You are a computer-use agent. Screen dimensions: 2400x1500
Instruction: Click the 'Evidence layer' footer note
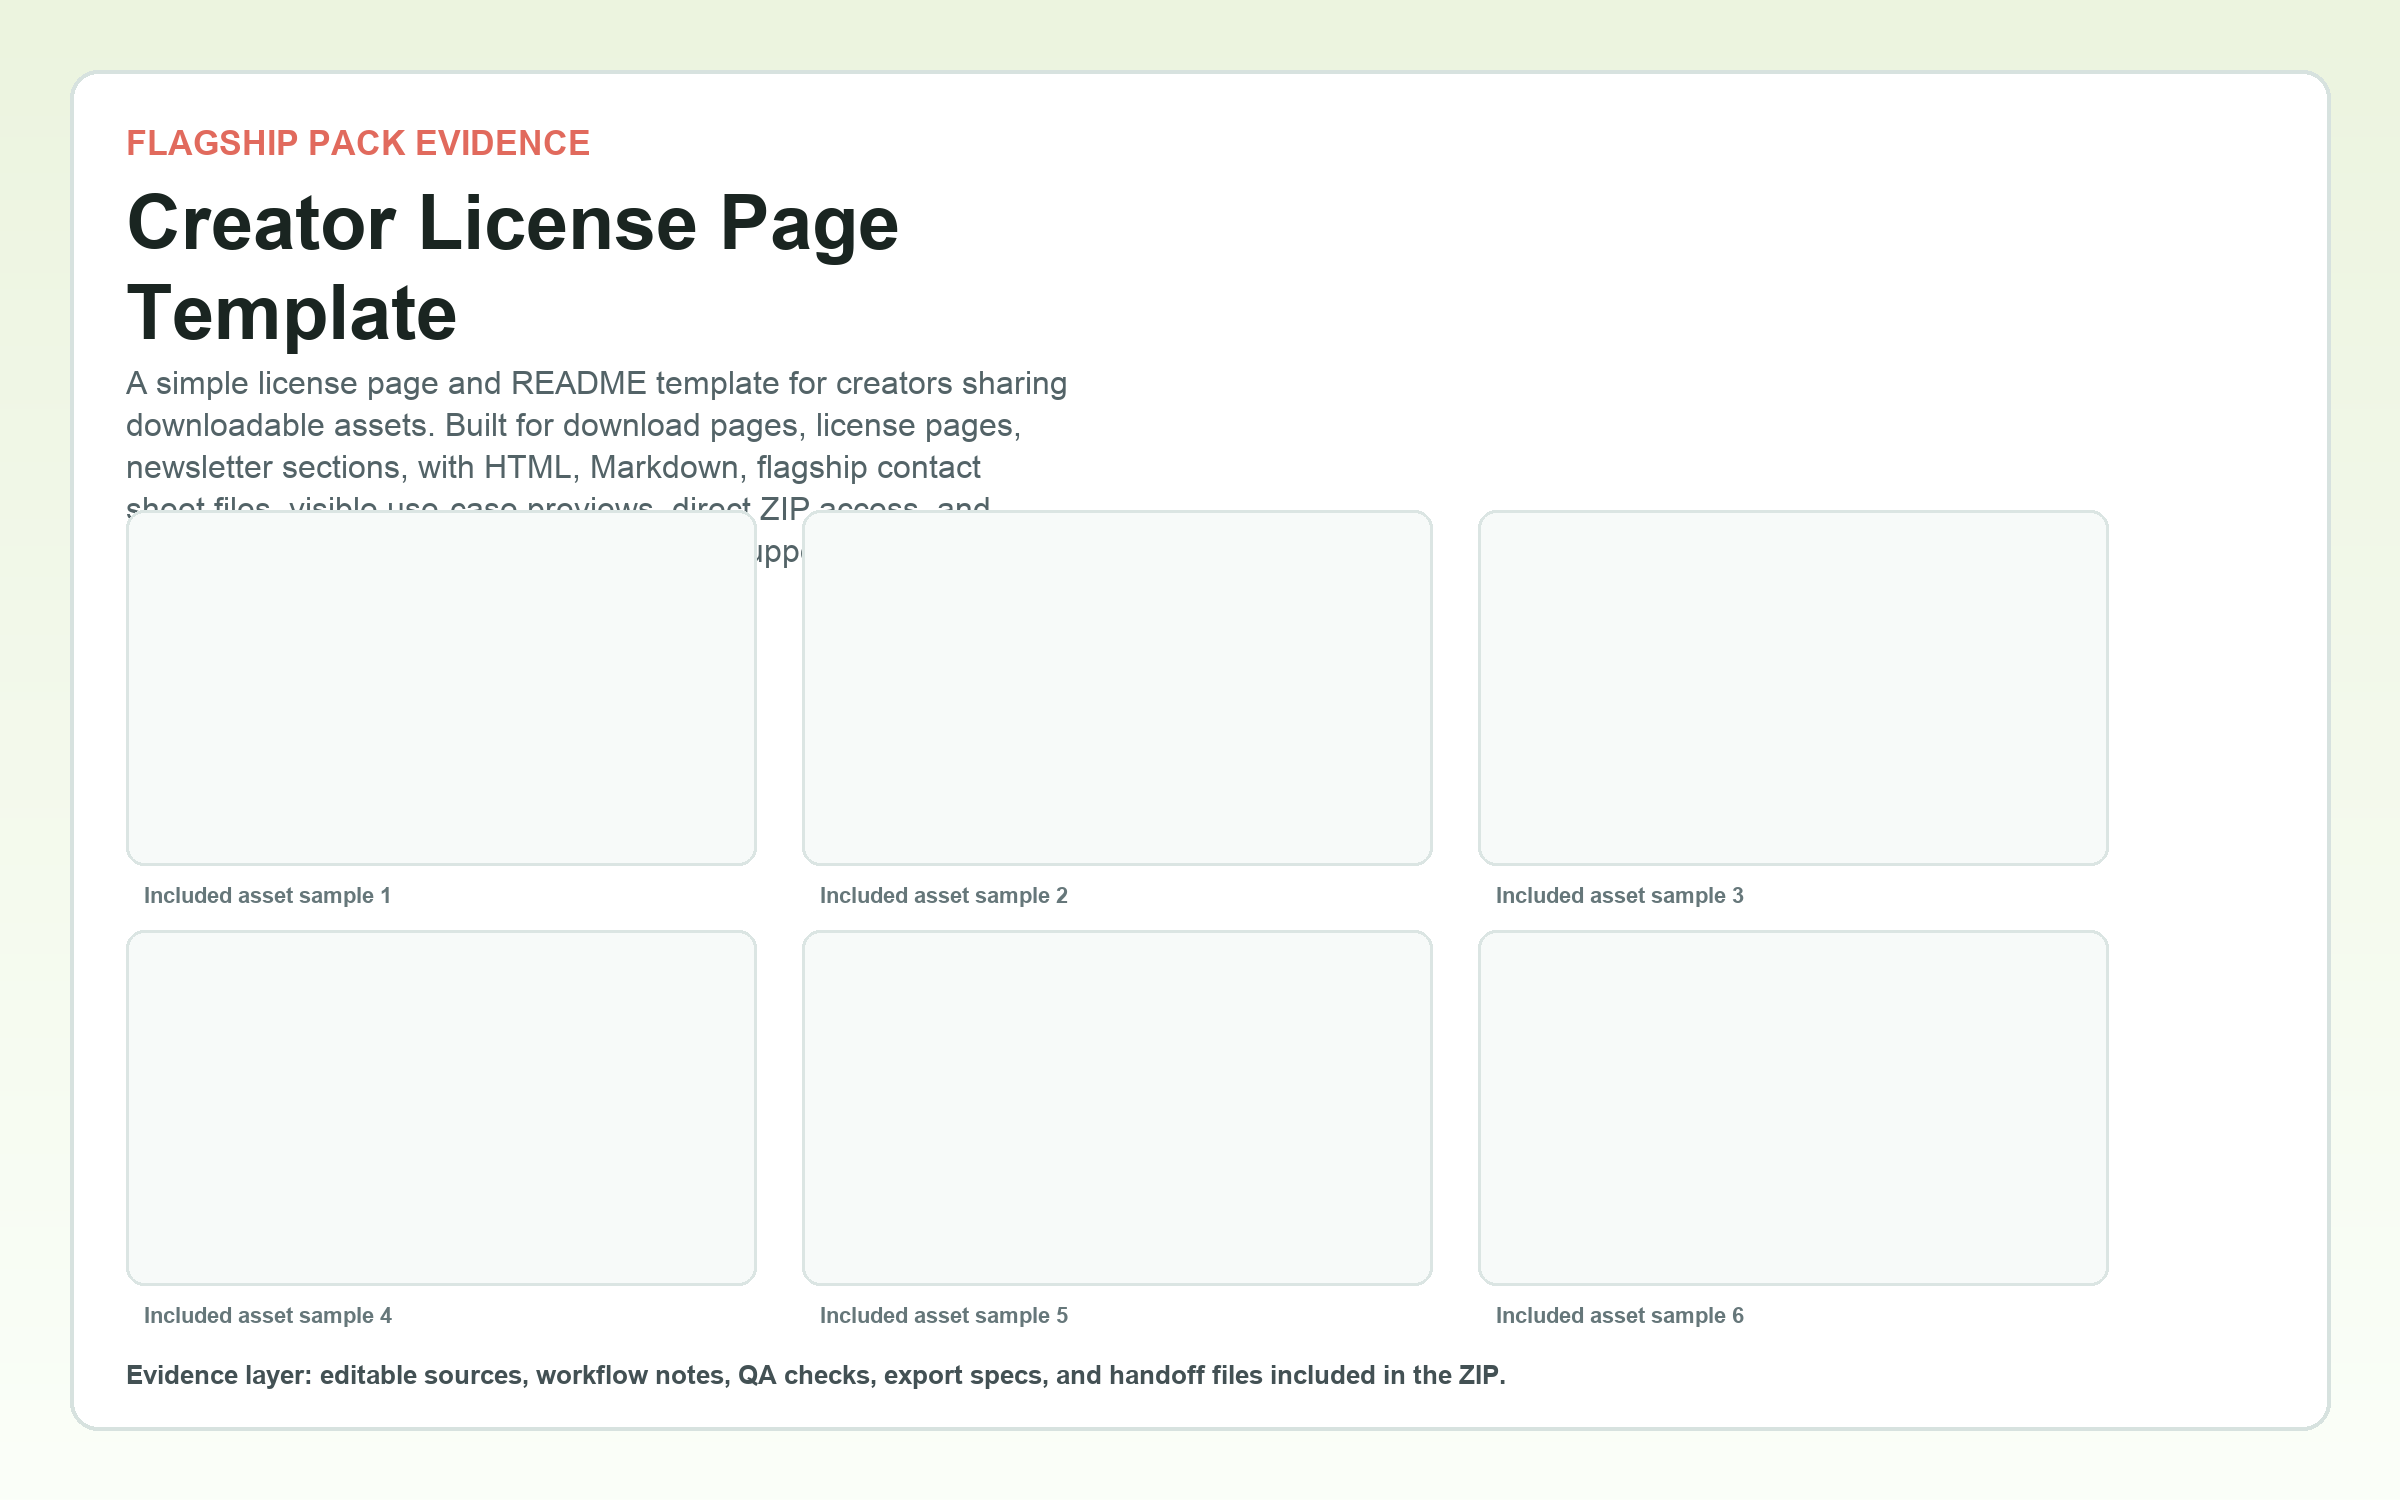point(816,1375)
